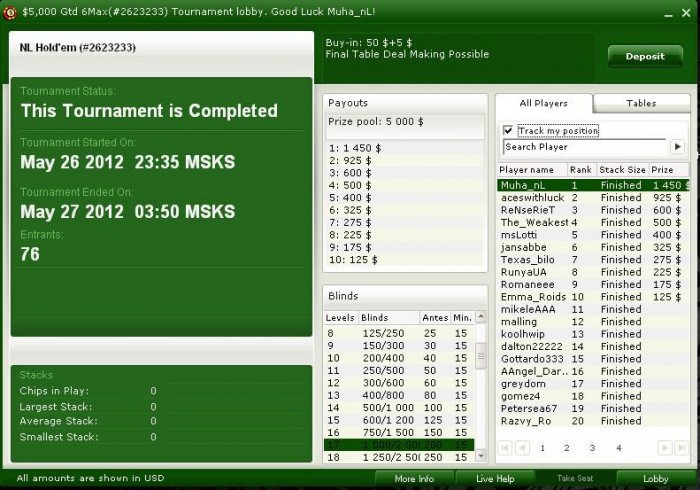This screenshot has width=700, height=490.
Task: Select blinds level 8 row 125/250
Action: [399, 333]
